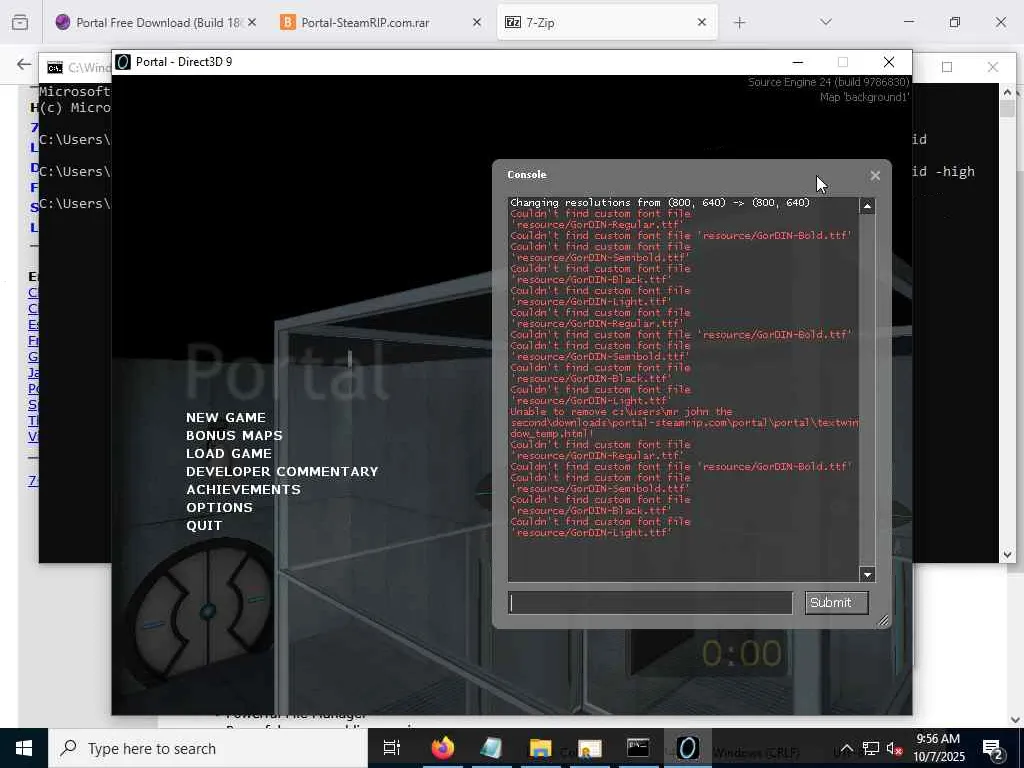Viewport: 1024px width, 768px height.
Task: Open Developer Commentary menu entry
Action: click(281, 472)
